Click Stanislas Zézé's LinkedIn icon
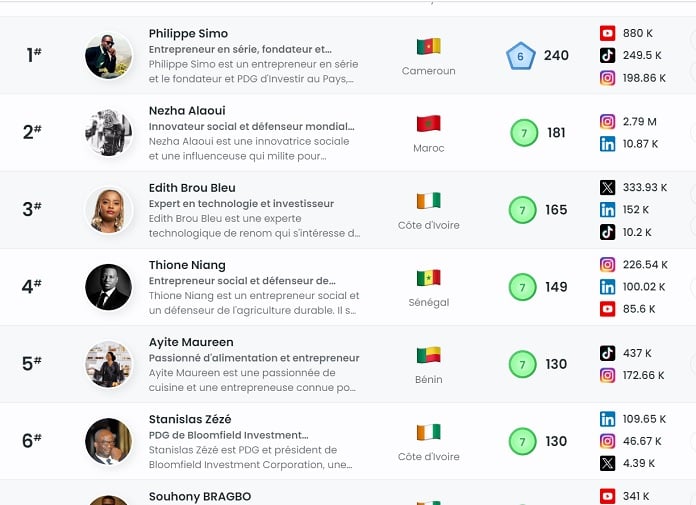Viewport: 696px width, 505px height. 607,419
